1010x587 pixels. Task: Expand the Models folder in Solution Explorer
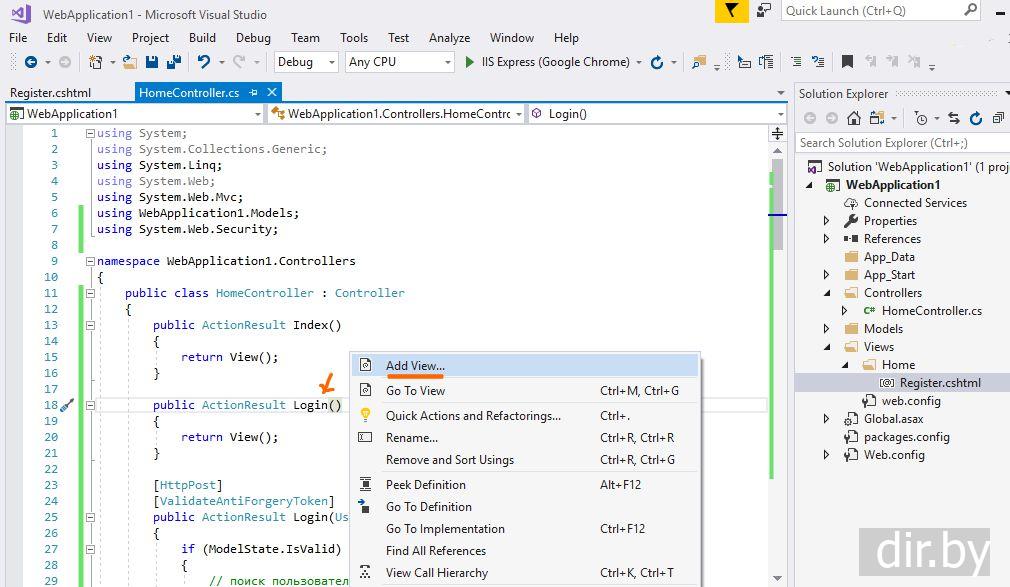point(827,329)
